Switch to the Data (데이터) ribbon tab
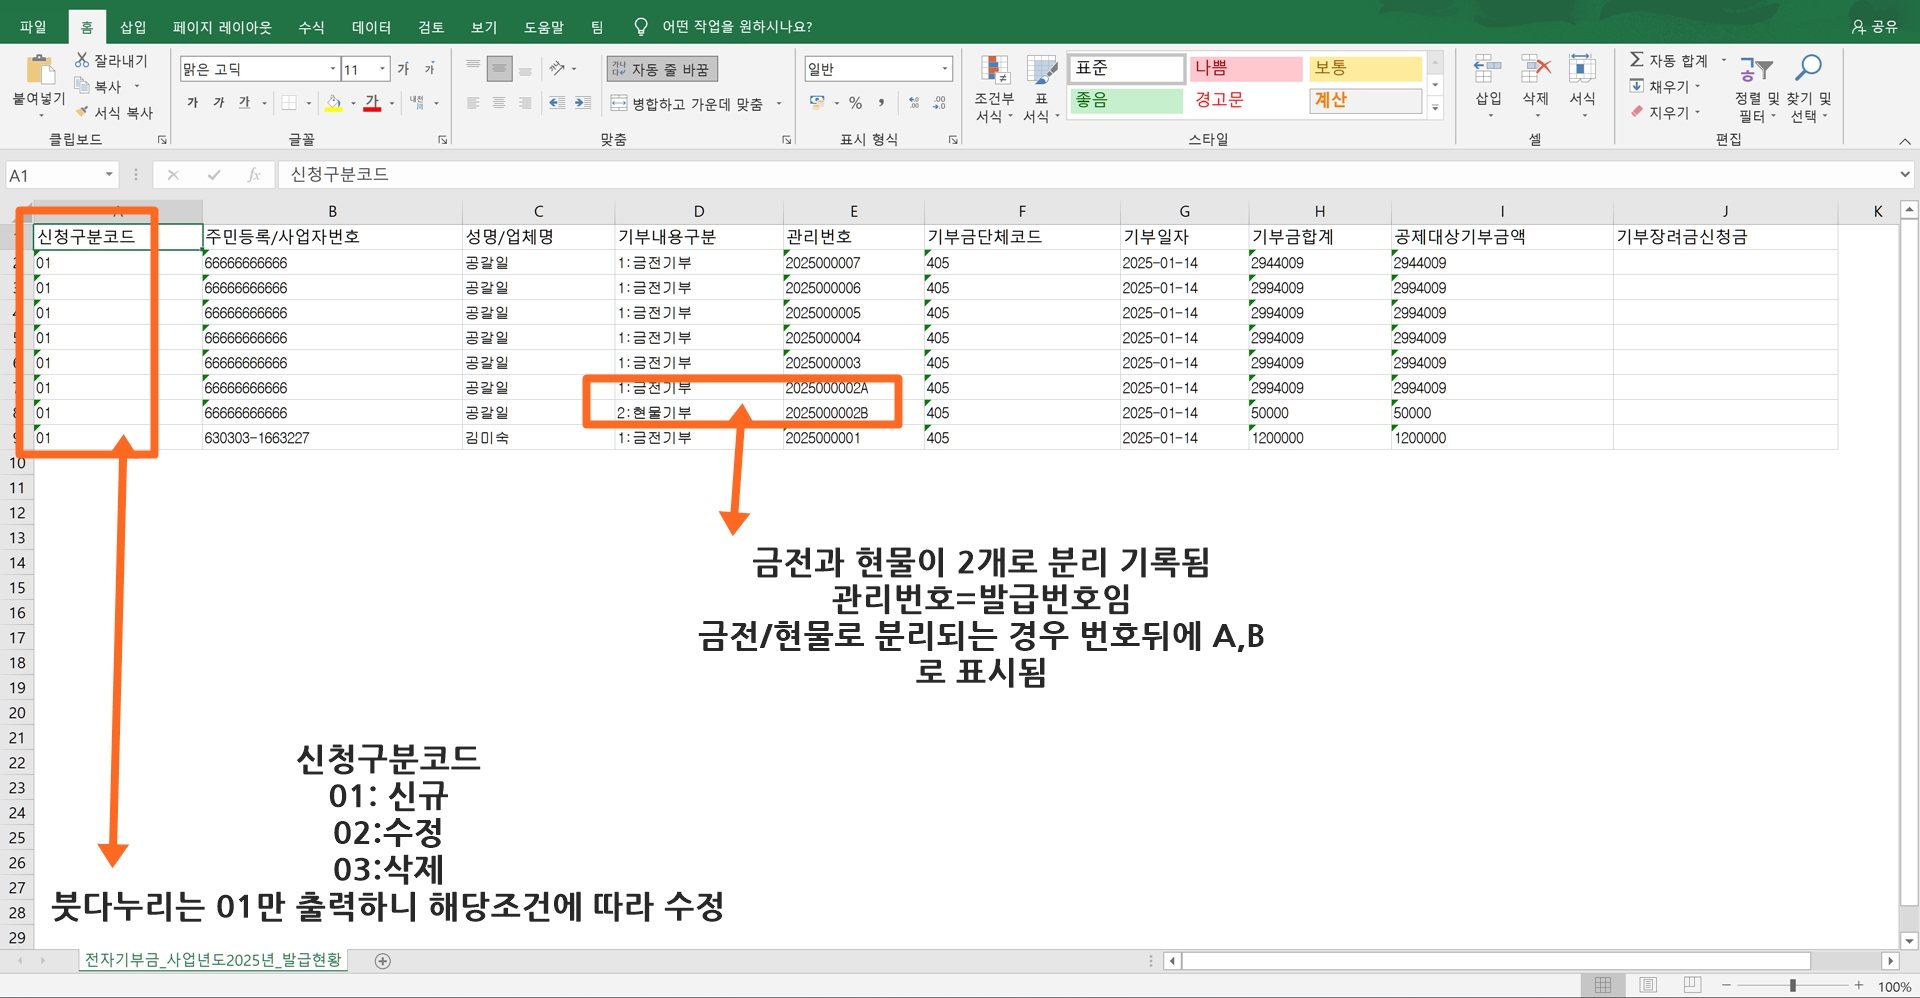This screenshot has width=1920, height=998. click(x=371, y=27)
